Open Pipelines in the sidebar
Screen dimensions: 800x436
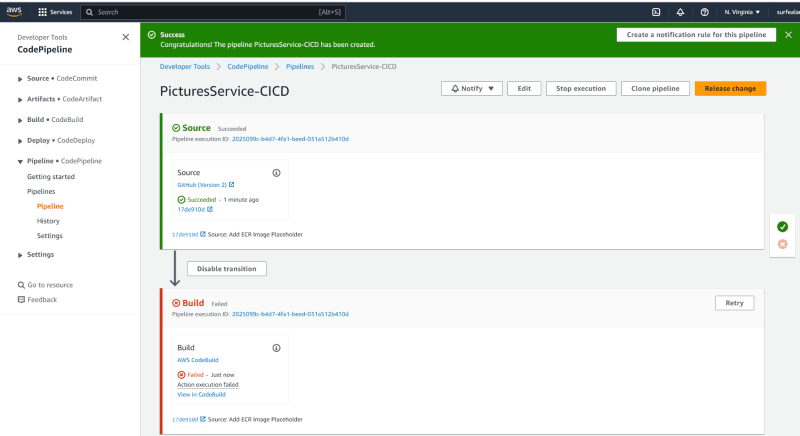[41, 191]
